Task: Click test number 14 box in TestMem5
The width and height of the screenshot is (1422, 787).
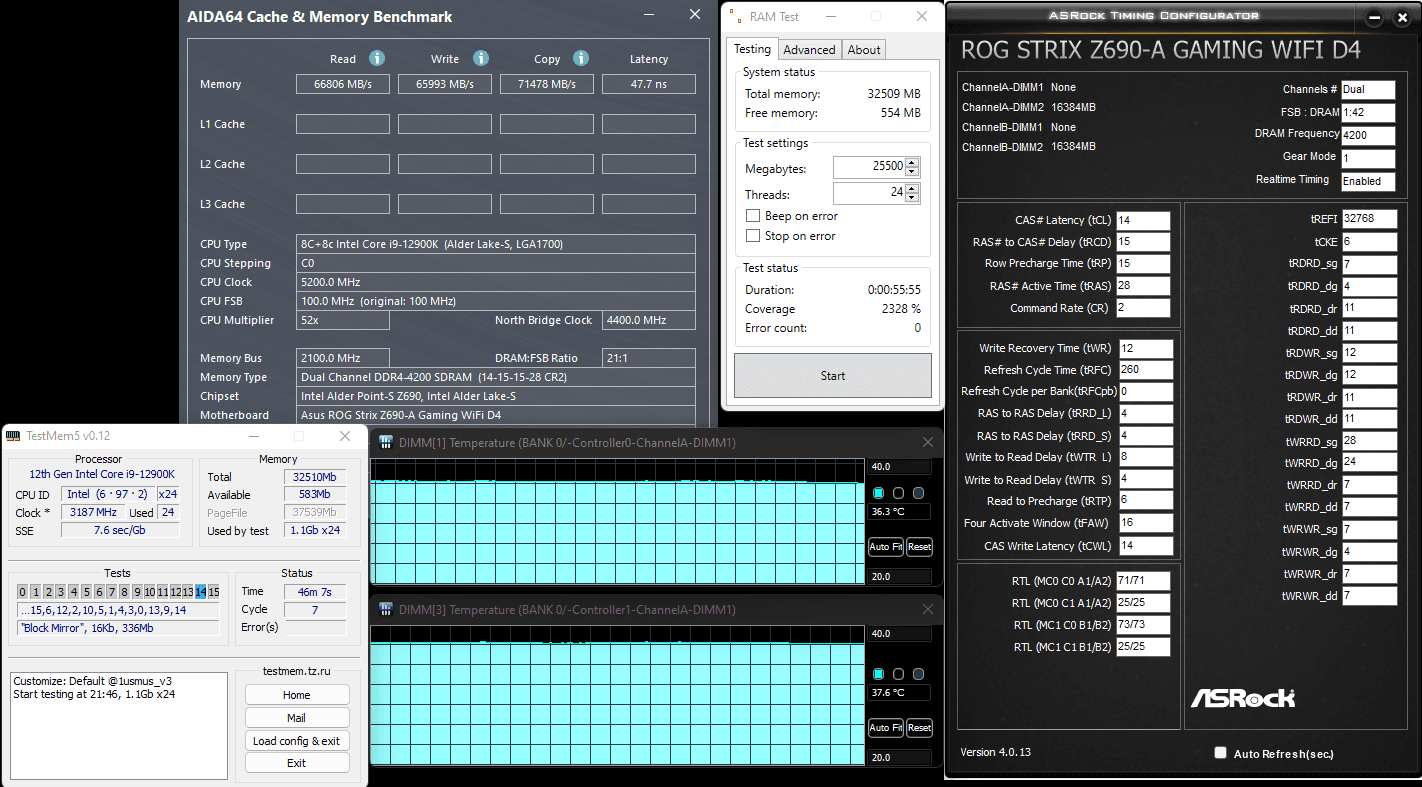Action: [x=201, y=592]
